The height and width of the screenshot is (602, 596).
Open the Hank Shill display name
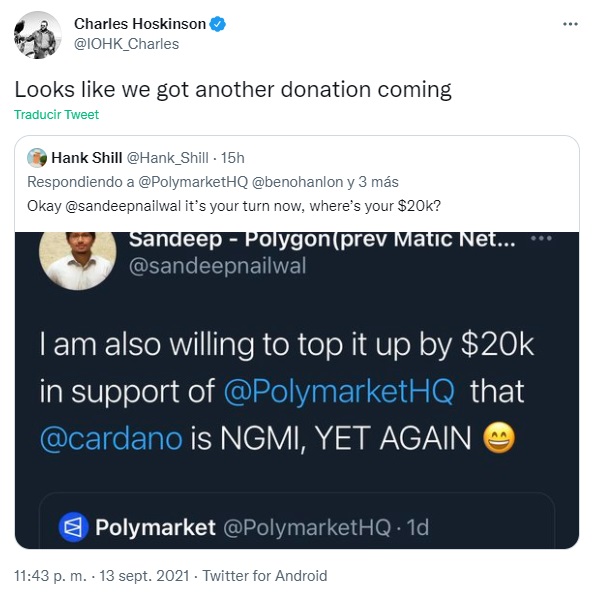pos(87,158)
